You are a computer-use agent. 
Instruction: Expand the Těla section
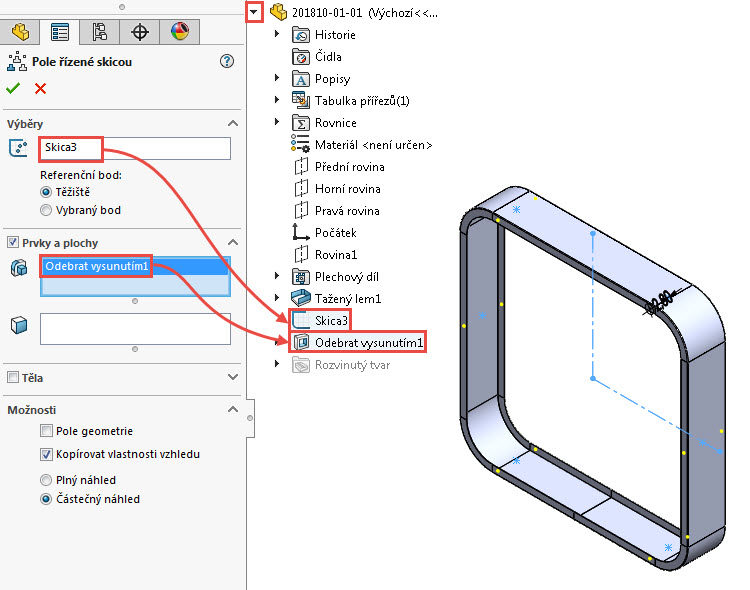coord(233,377)
